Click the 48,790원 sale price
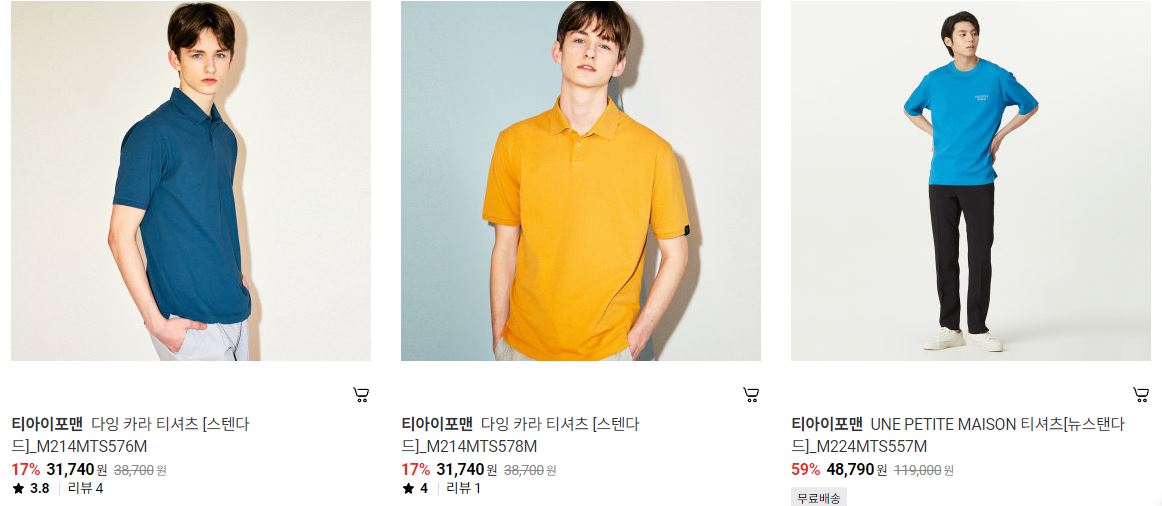Screen dimensions: 1162x506 pos(856,470)
